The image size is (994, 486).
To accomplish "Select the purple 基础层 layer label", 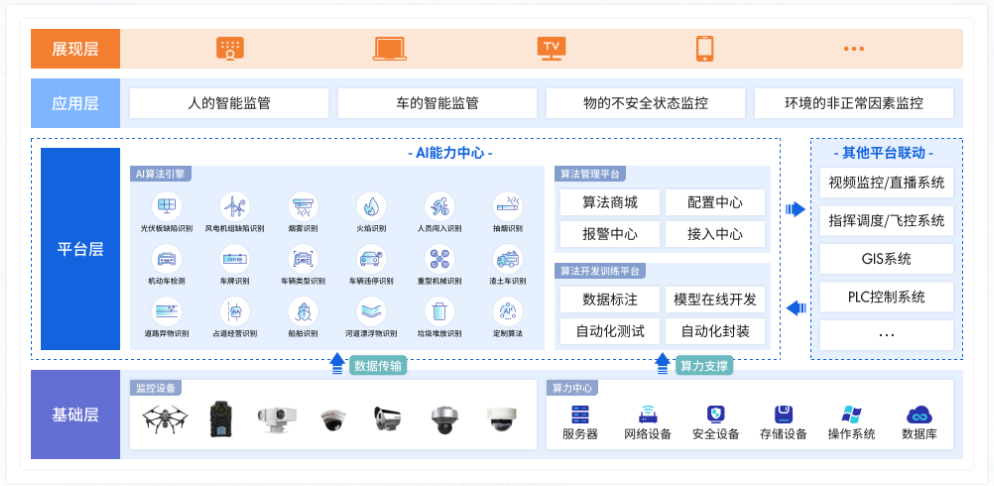I will click(75, 415).
